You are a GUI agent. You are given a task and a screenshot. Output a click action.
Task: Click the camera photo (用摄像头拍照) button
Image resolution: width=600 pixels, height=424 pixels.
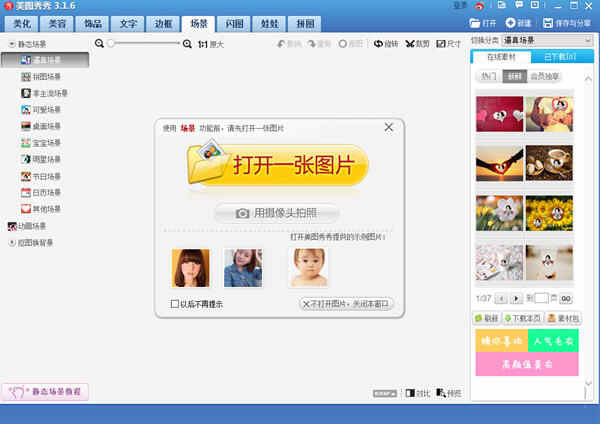click(x=276, y=213)
